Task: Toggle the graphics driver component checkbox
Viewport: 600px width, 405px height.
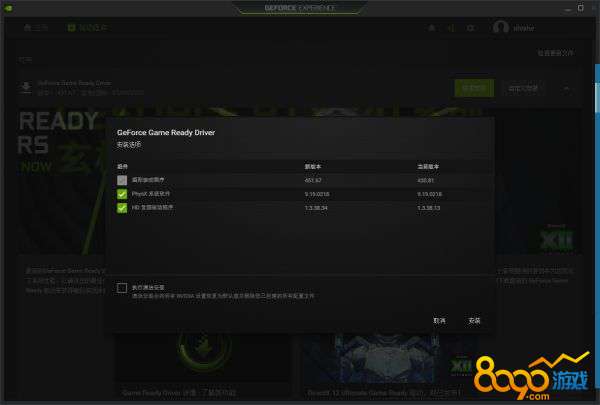Action: [122, 180]
